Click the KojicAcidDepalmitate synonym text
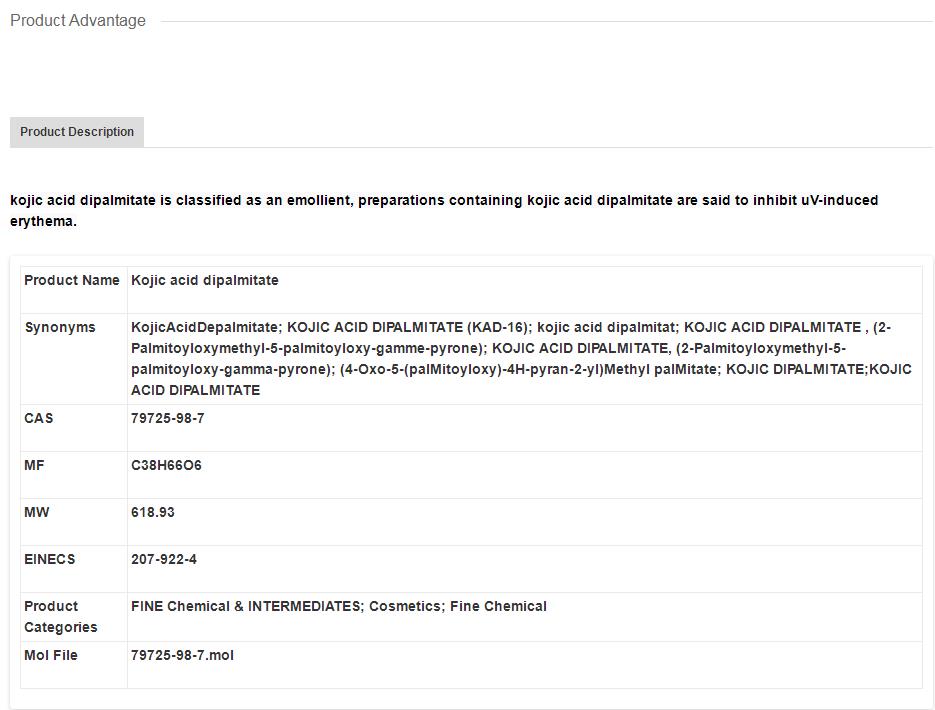This screenshot has width=935, height=710. pyautogui.click(x=205, y=328)
